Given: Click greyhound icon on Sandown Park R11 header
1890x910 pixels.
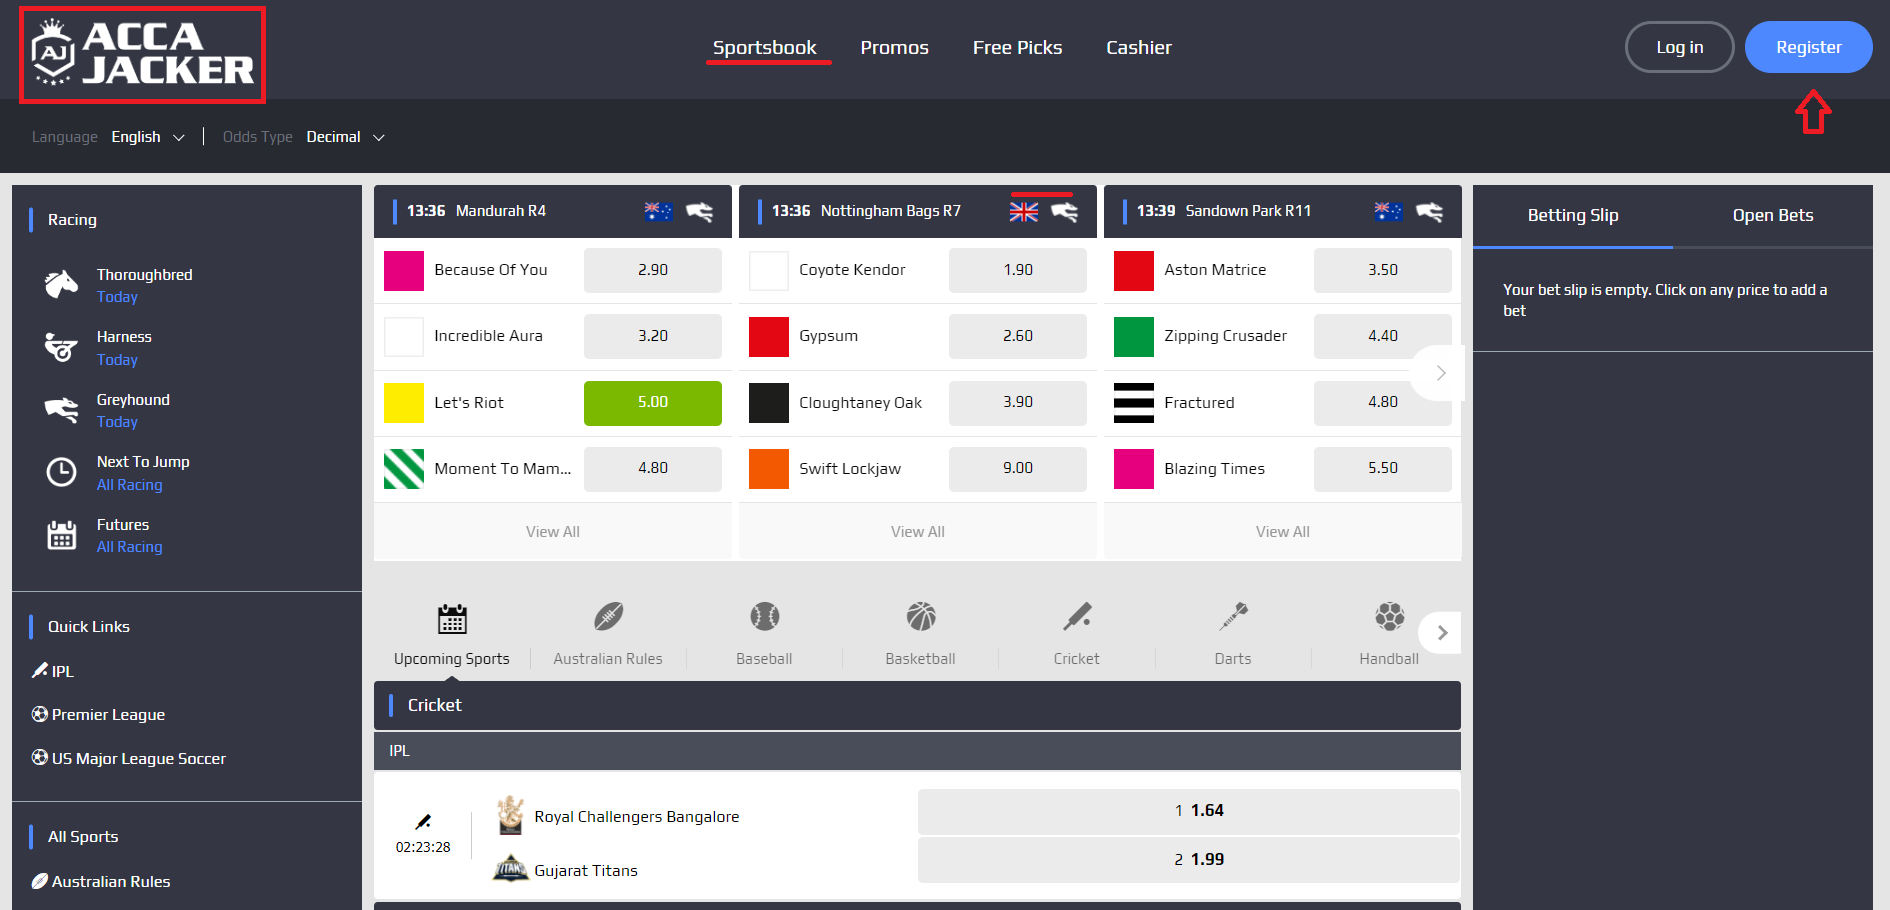Looking at the screenshot, I should 1430,211.
